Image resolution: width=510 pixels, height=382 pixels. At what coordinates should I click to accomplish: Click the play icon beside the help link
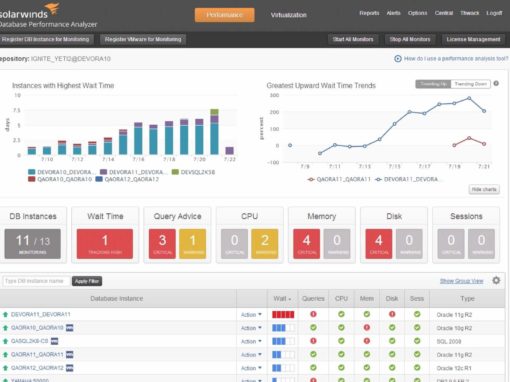pos(398,59)
